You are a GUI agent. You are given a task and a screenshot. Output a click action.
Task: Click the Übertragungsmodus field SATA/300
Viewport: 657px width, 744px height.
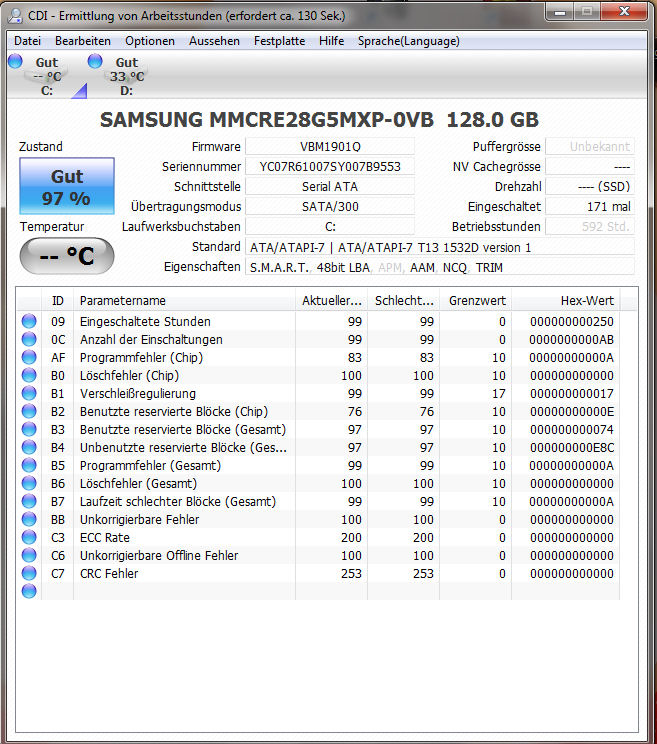pyautogui.click(x=330, y=206)
